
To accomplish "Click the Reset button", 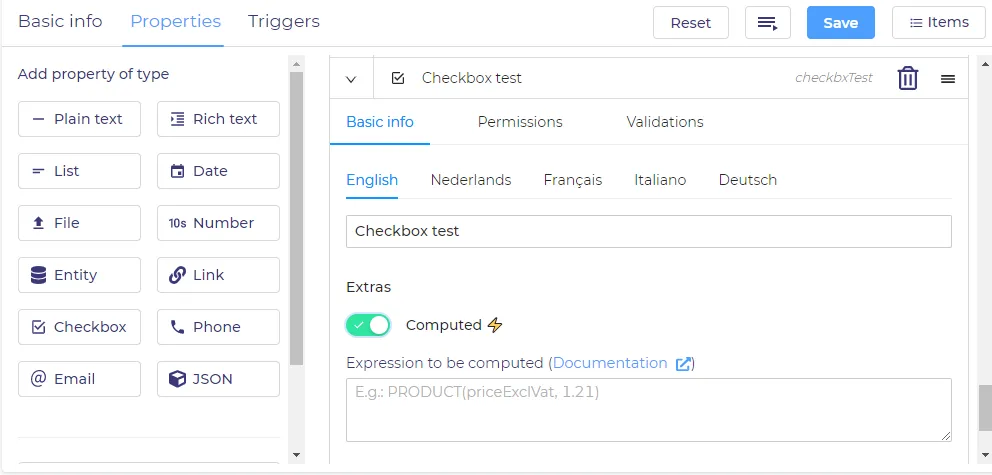I will point(691,23).
